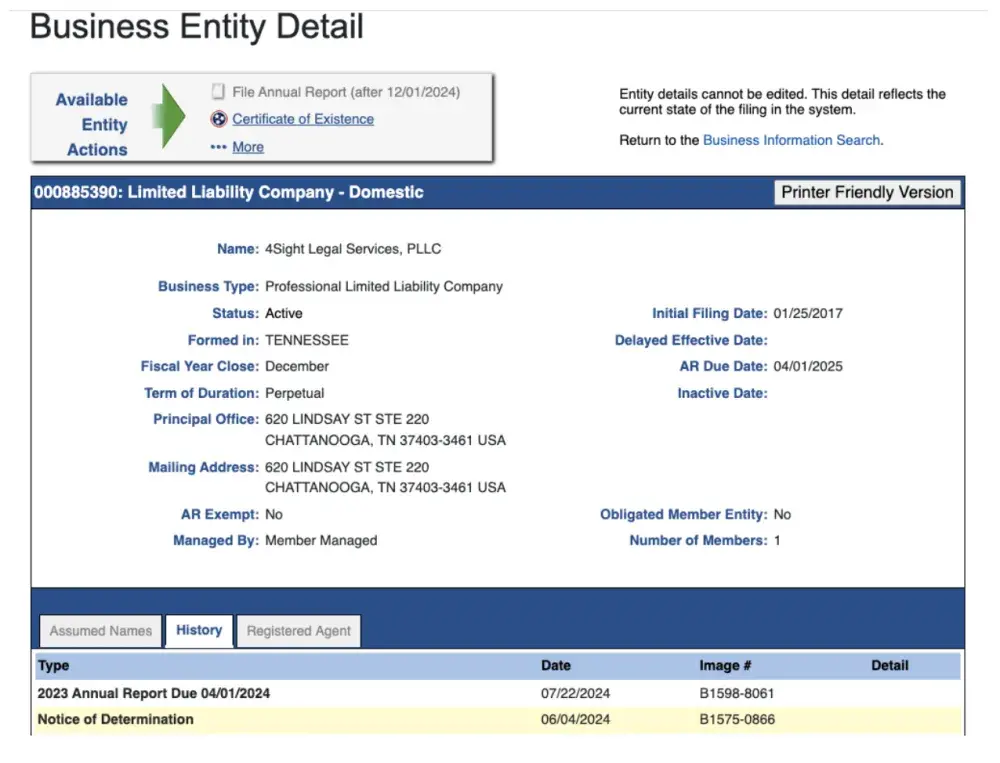
Task: Open the Certificate of Existence link
Action: coord(303,119)
